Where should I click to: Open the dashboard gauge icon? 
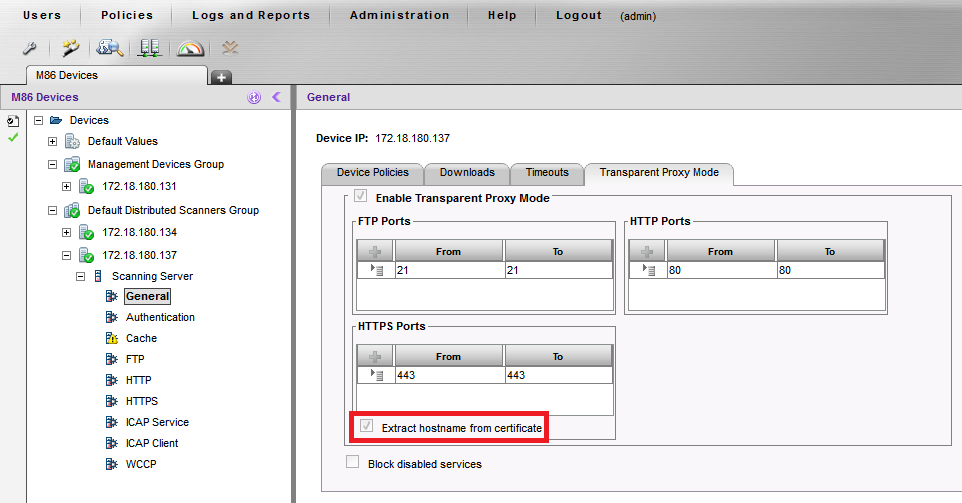190,48
